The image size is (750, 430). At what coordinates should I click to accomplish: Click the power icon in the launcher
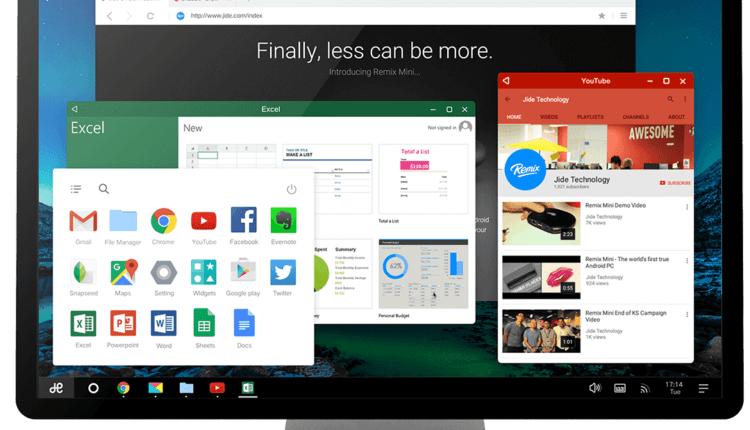pos(291,189)
